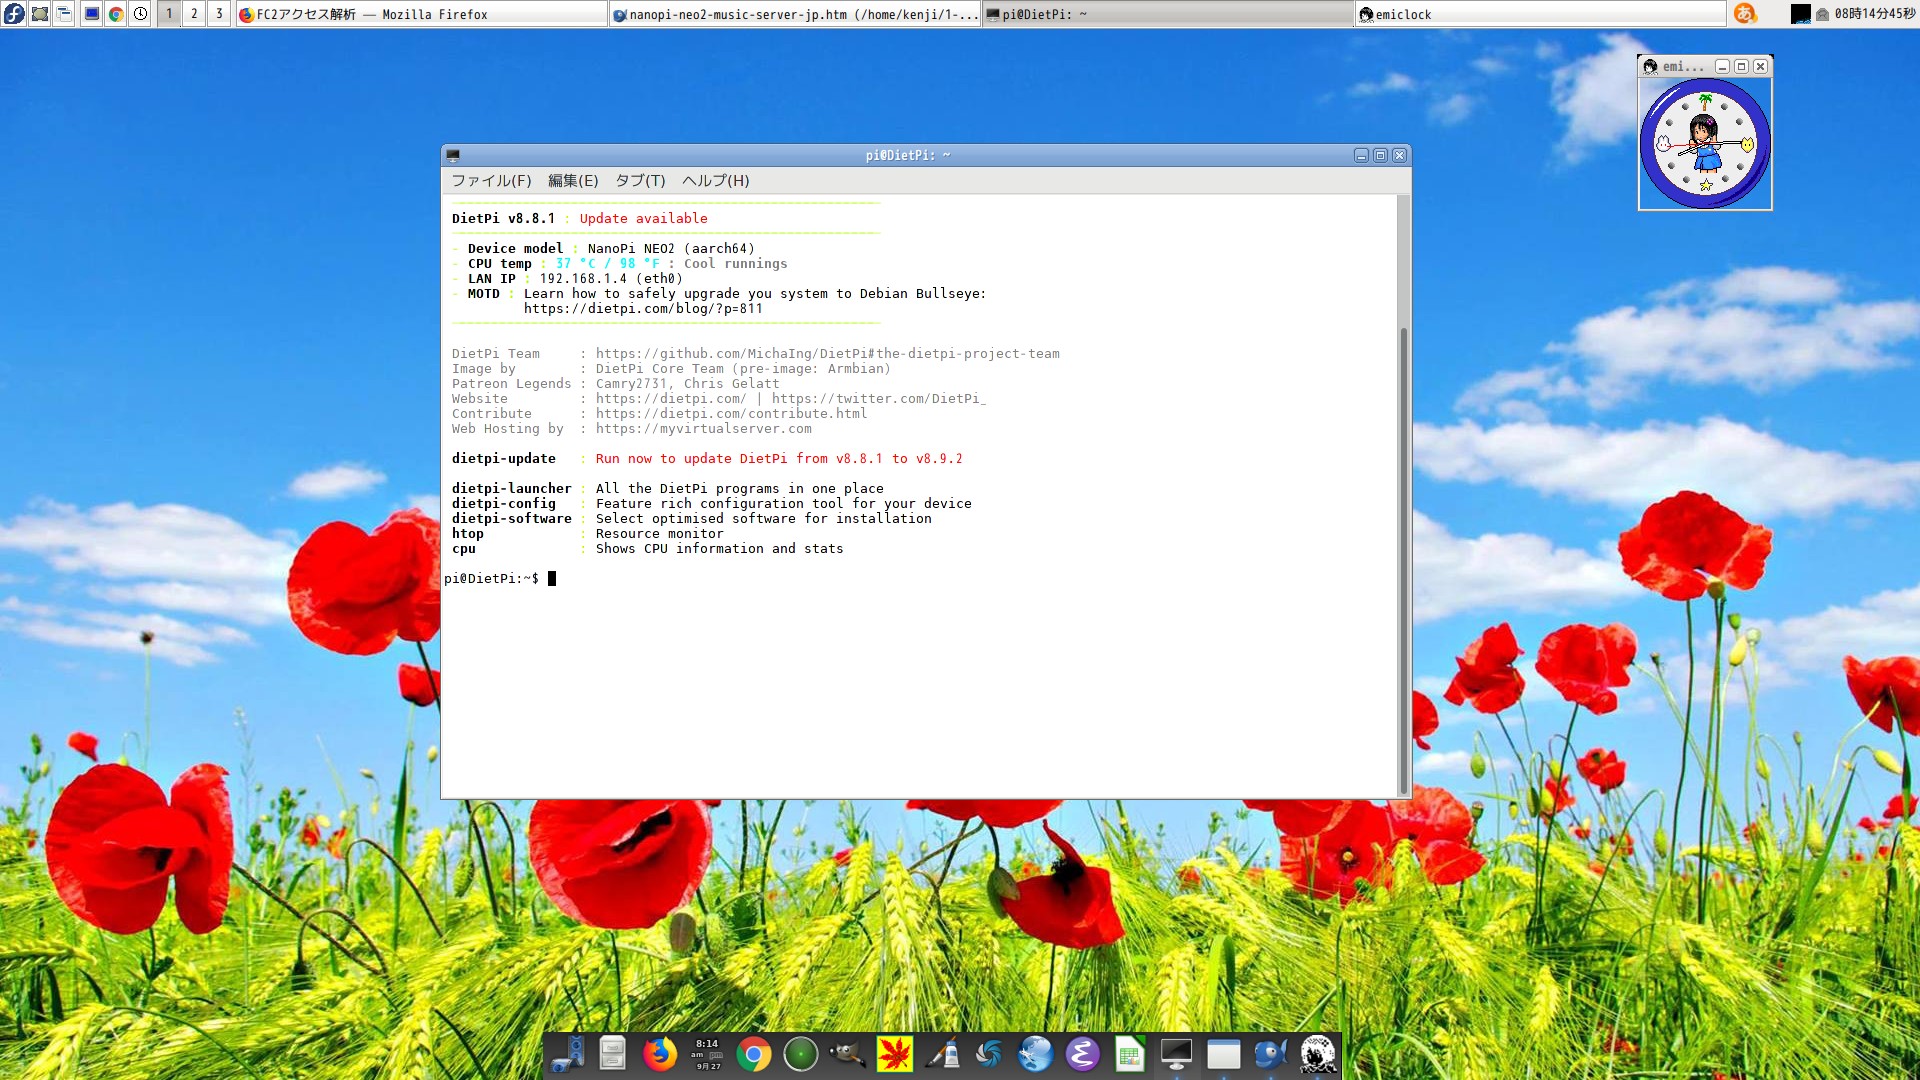Click the red maple leaf dock icon
This screenshot has height=1080, width=1920.
[x=894, y=1054]
